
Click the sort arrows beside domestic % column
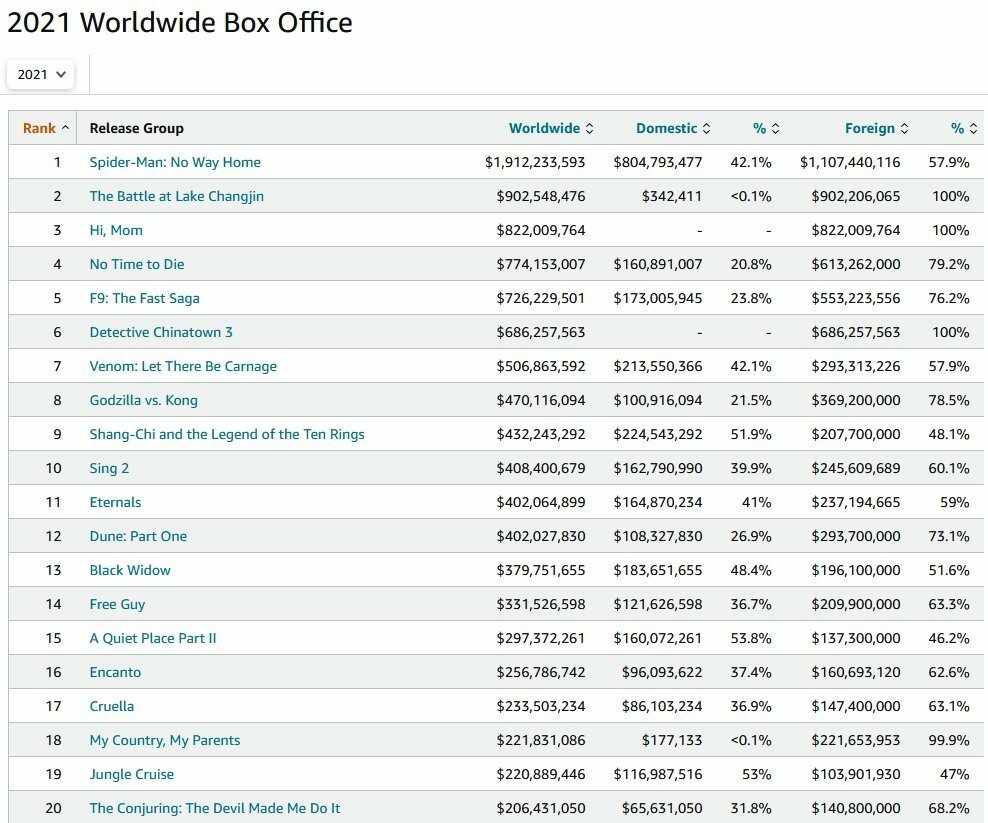(775, 129)
